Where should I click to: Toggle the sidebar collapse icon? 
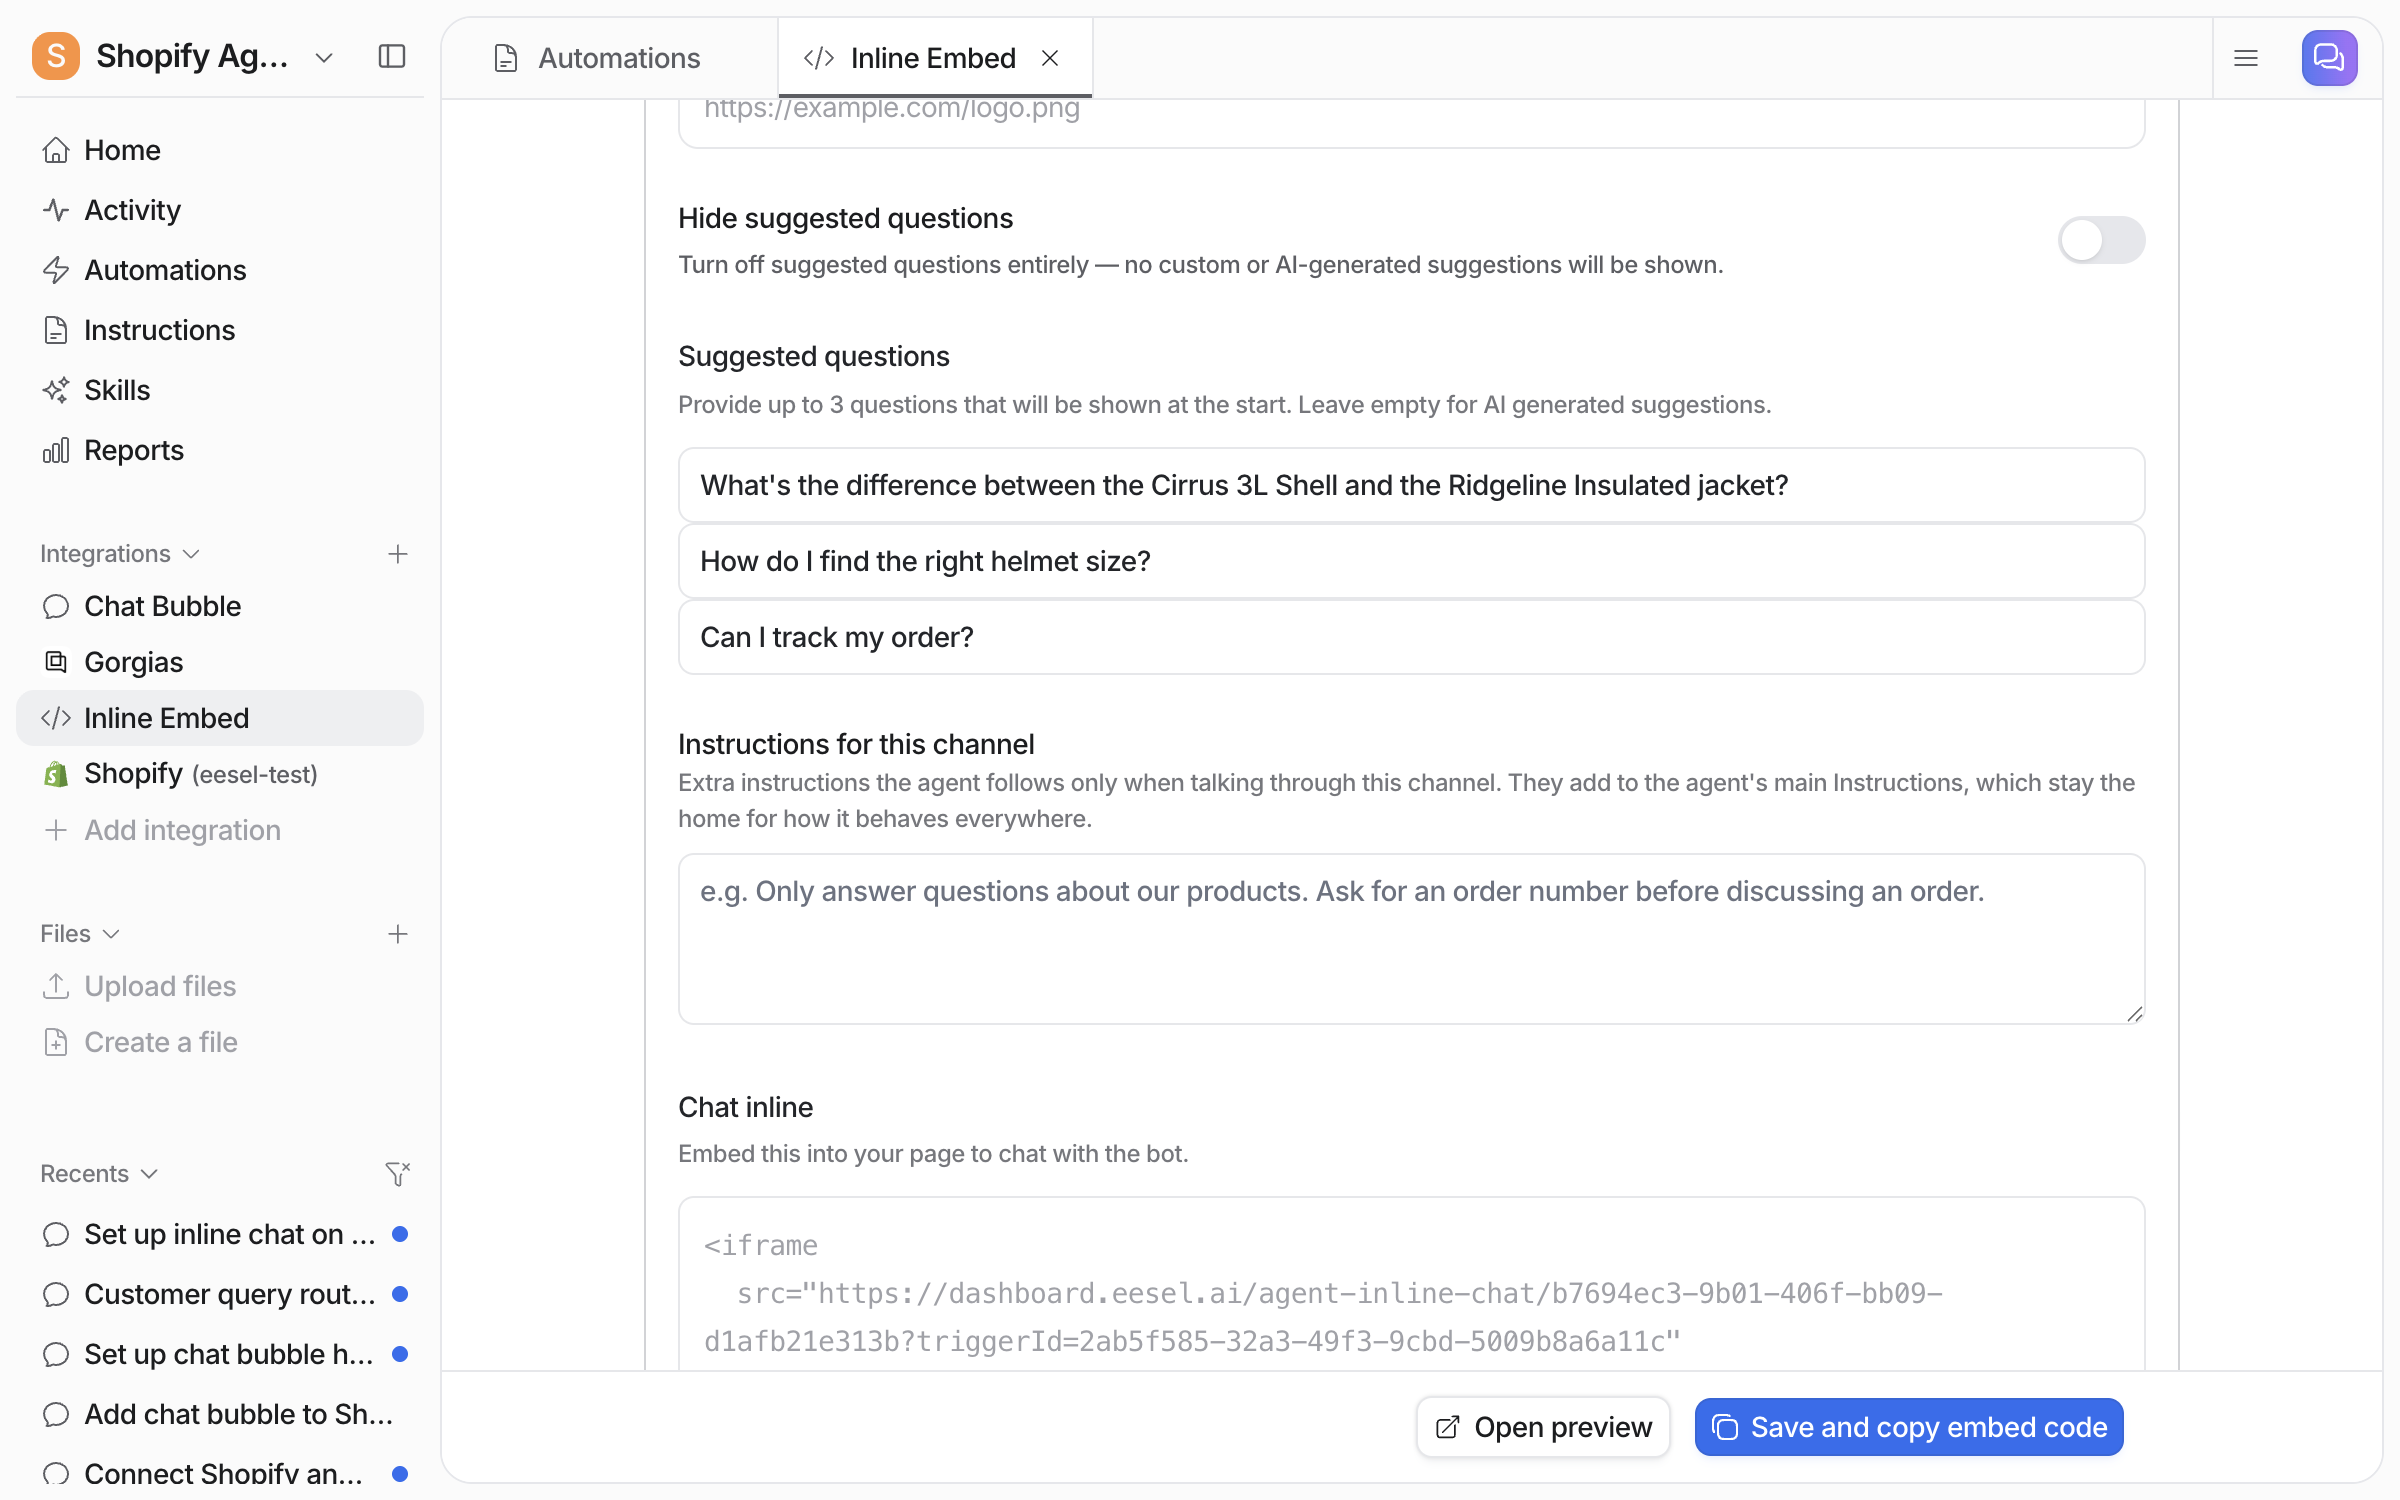(x=392, y=57)
